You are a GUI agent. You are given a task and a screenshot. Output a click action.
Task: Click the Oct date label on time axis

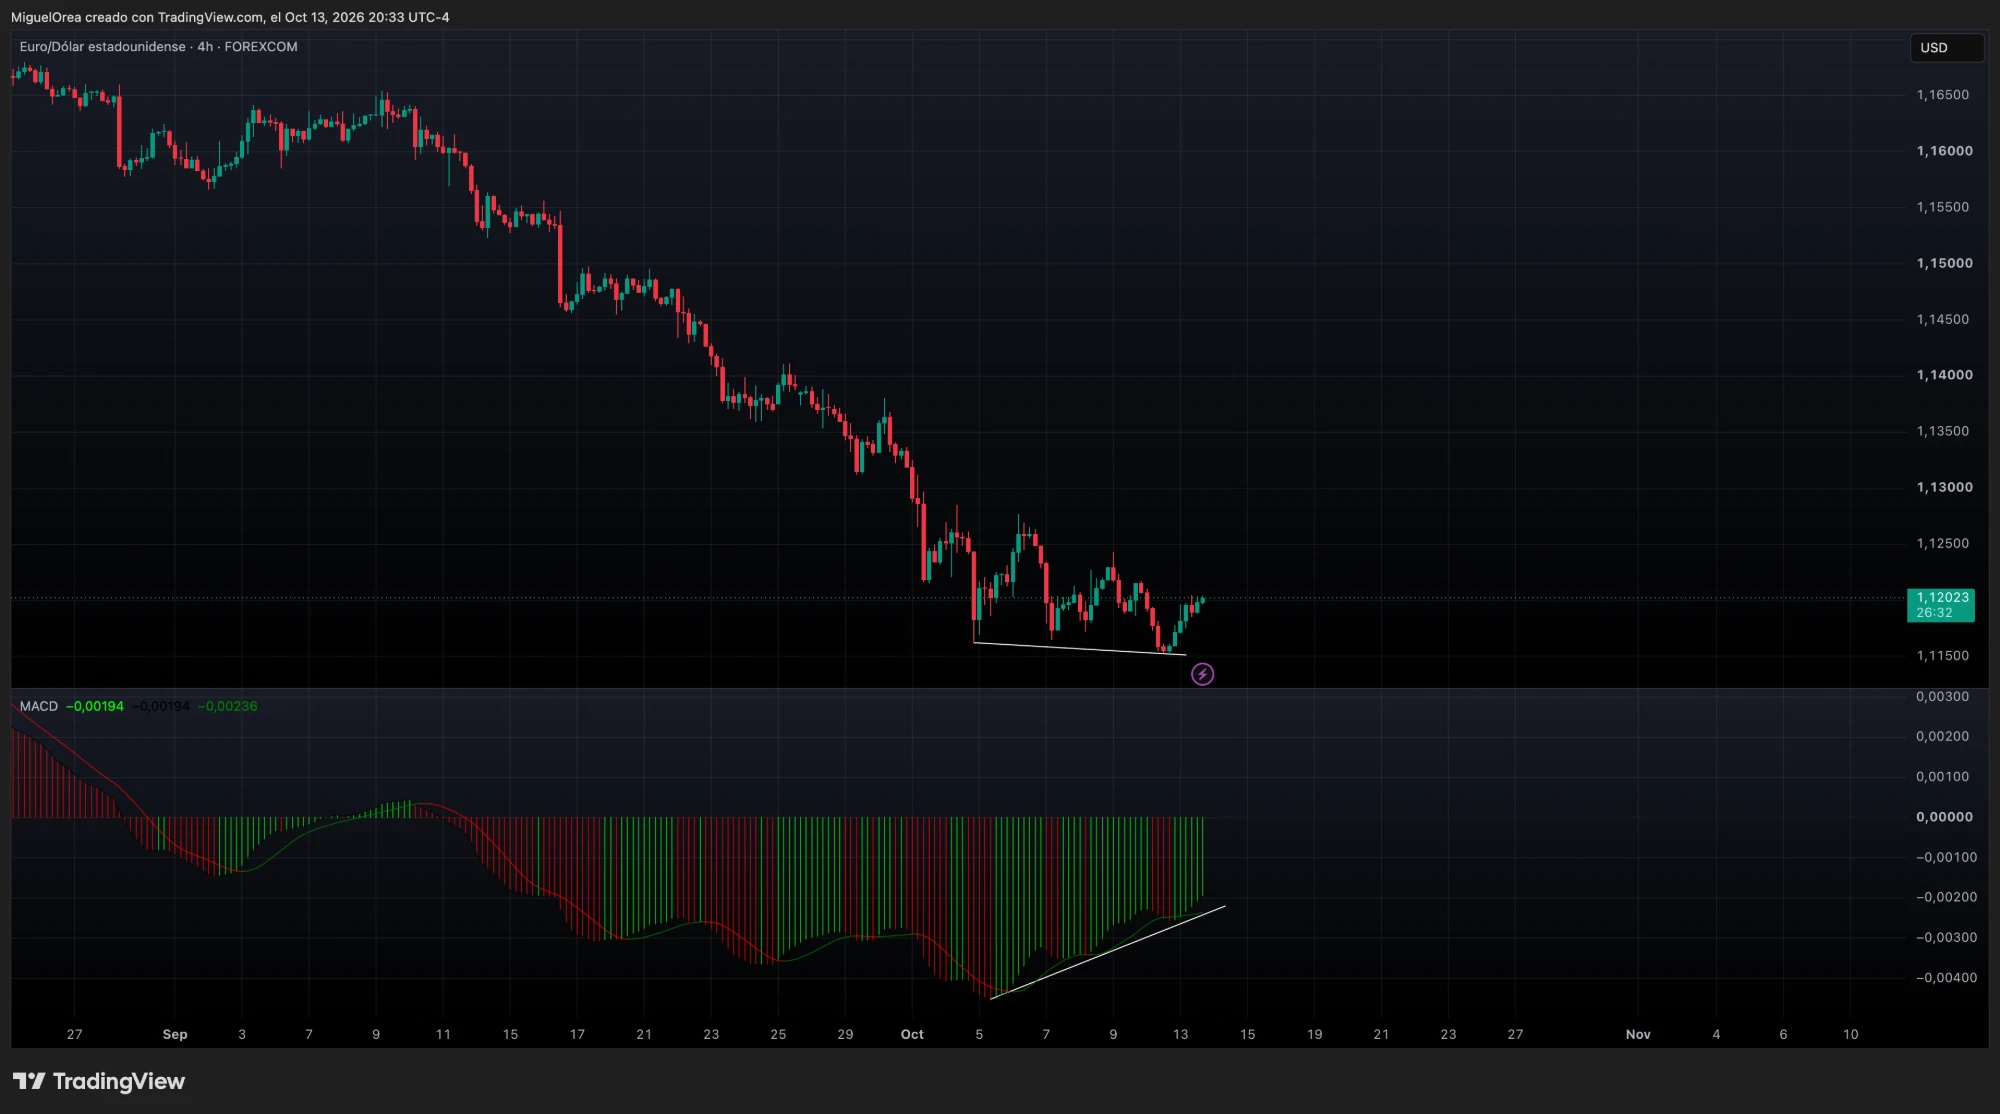912,1034
